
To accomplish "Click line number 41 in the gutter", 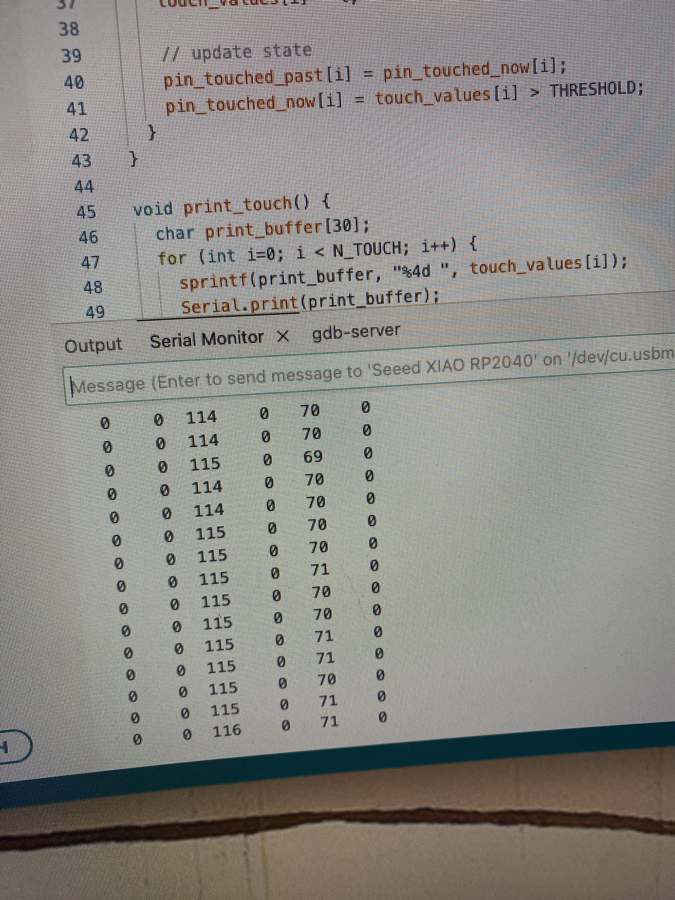I will (x=77, y=108).
